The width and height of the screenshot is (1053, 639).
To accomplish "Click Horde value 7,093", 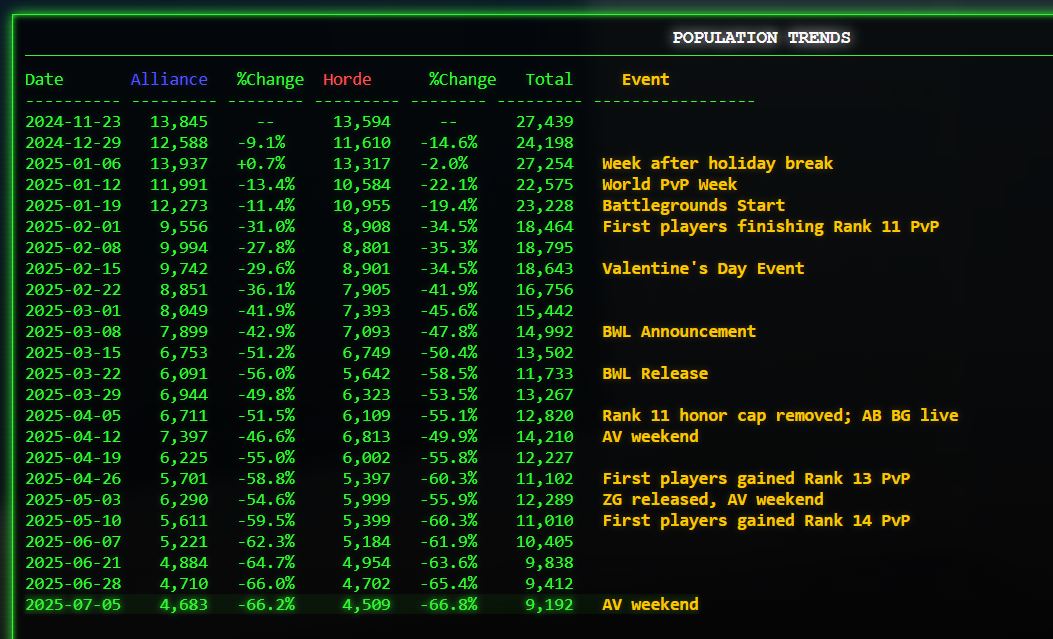I will pyautogui.click(x=367, y=332).
